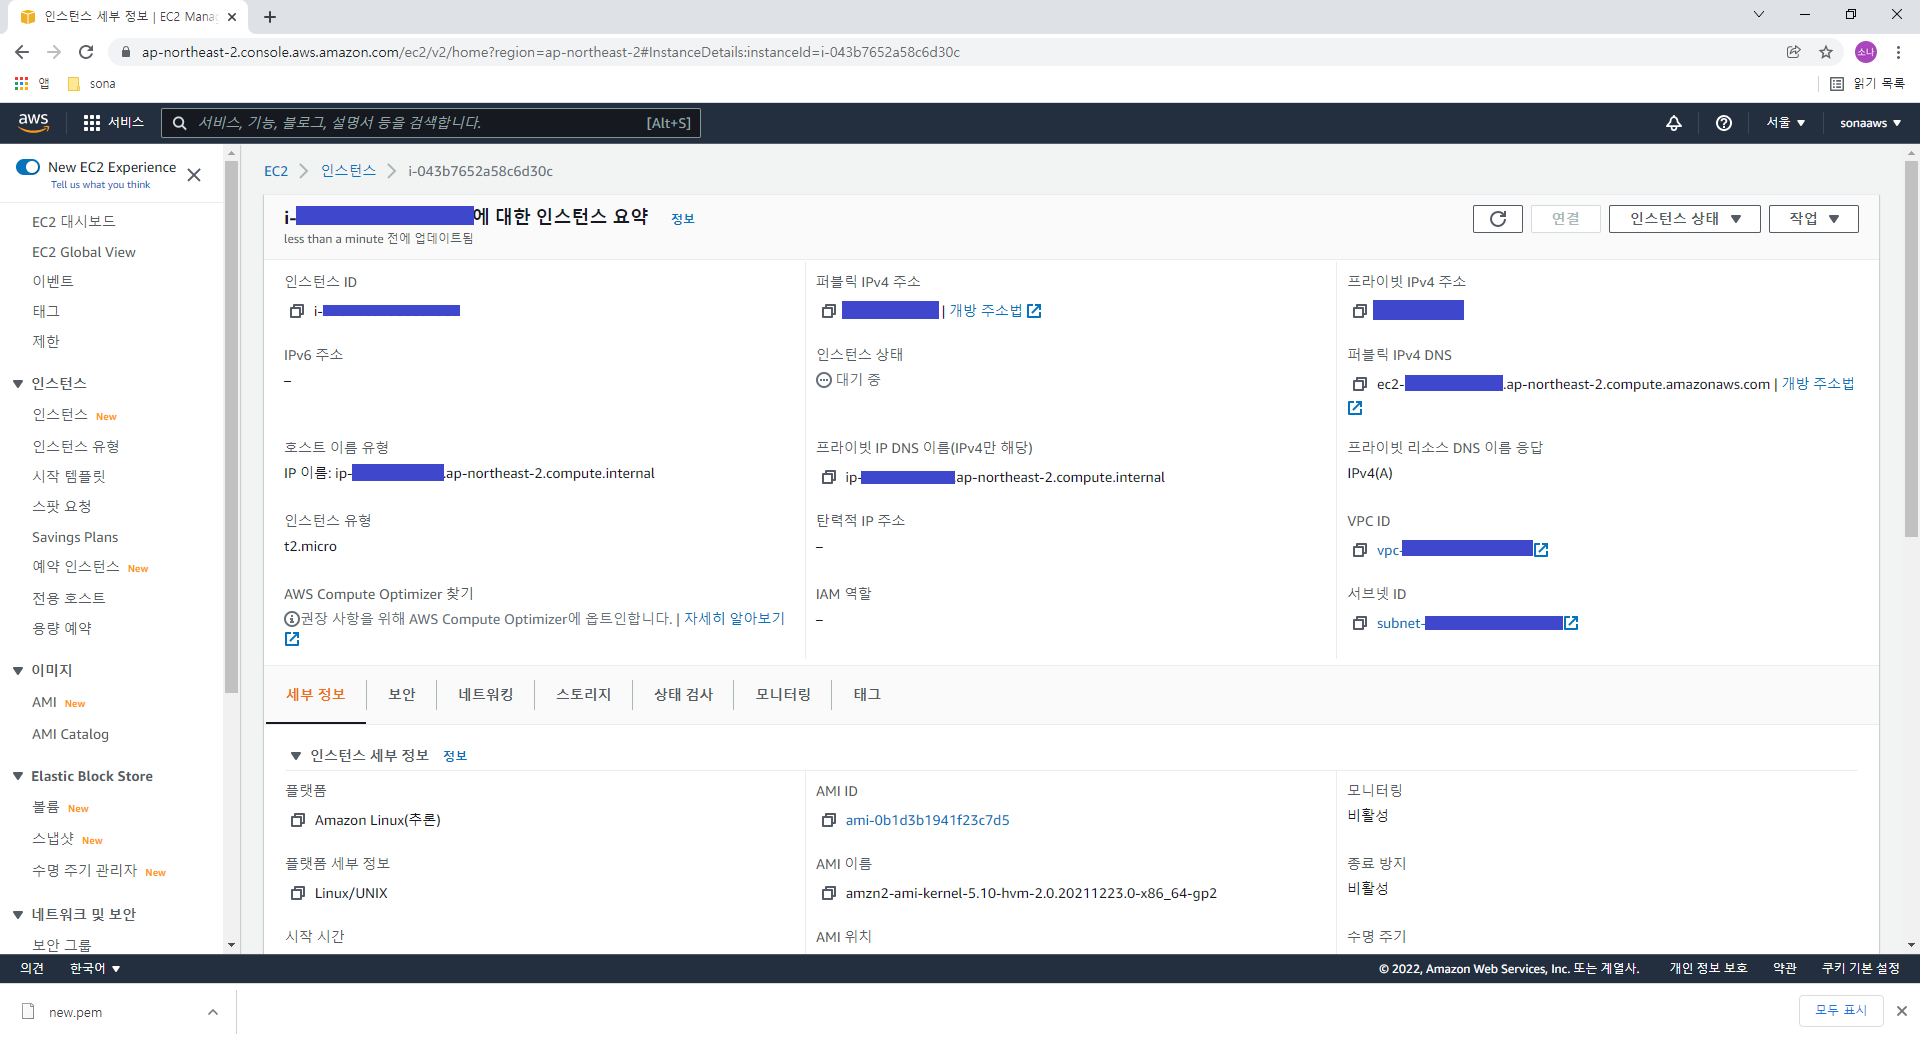The width and height of the screenshot is (1920, 1038).
Task: Copy the public IPv4 address
Action: point(828,311)
